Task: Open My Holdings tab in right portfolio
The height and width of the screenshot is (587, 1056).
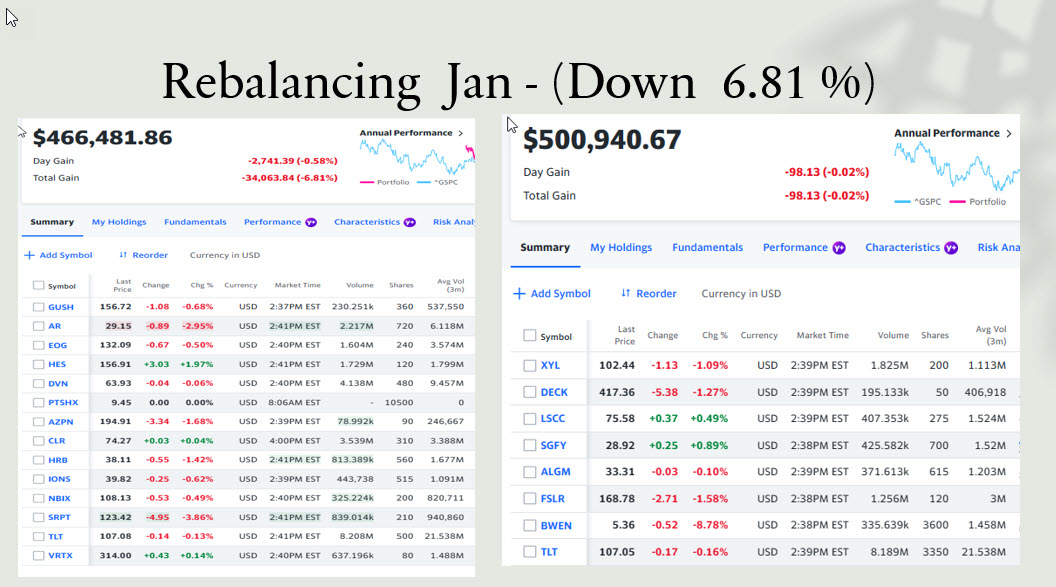Action: tap(621, 248)
